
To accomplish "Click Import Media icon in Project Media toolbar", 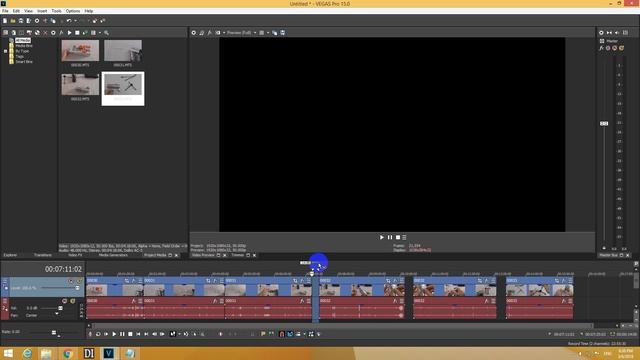I will tap(13, 33).
